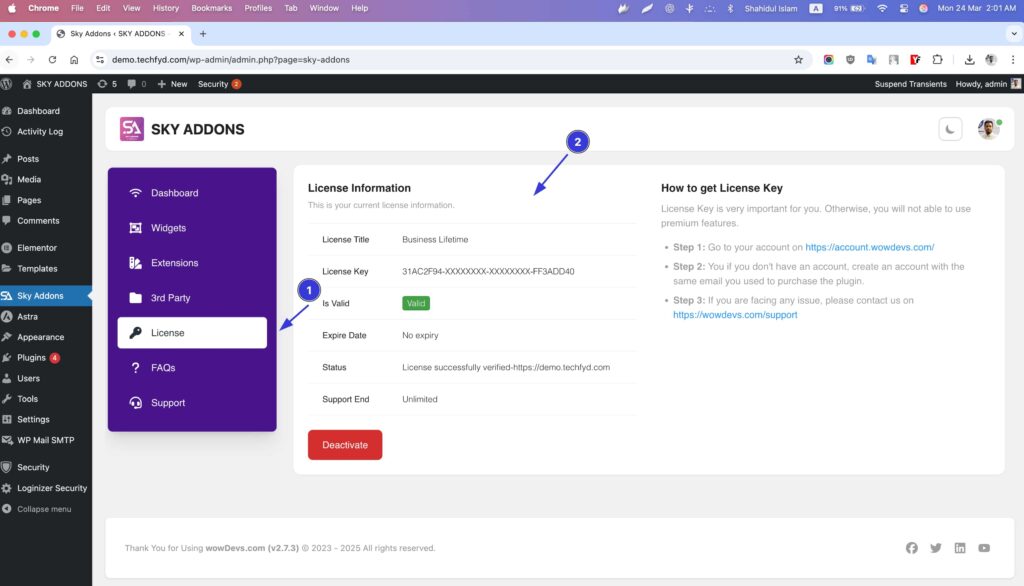Open the wowdevs.com/support link

735,315
